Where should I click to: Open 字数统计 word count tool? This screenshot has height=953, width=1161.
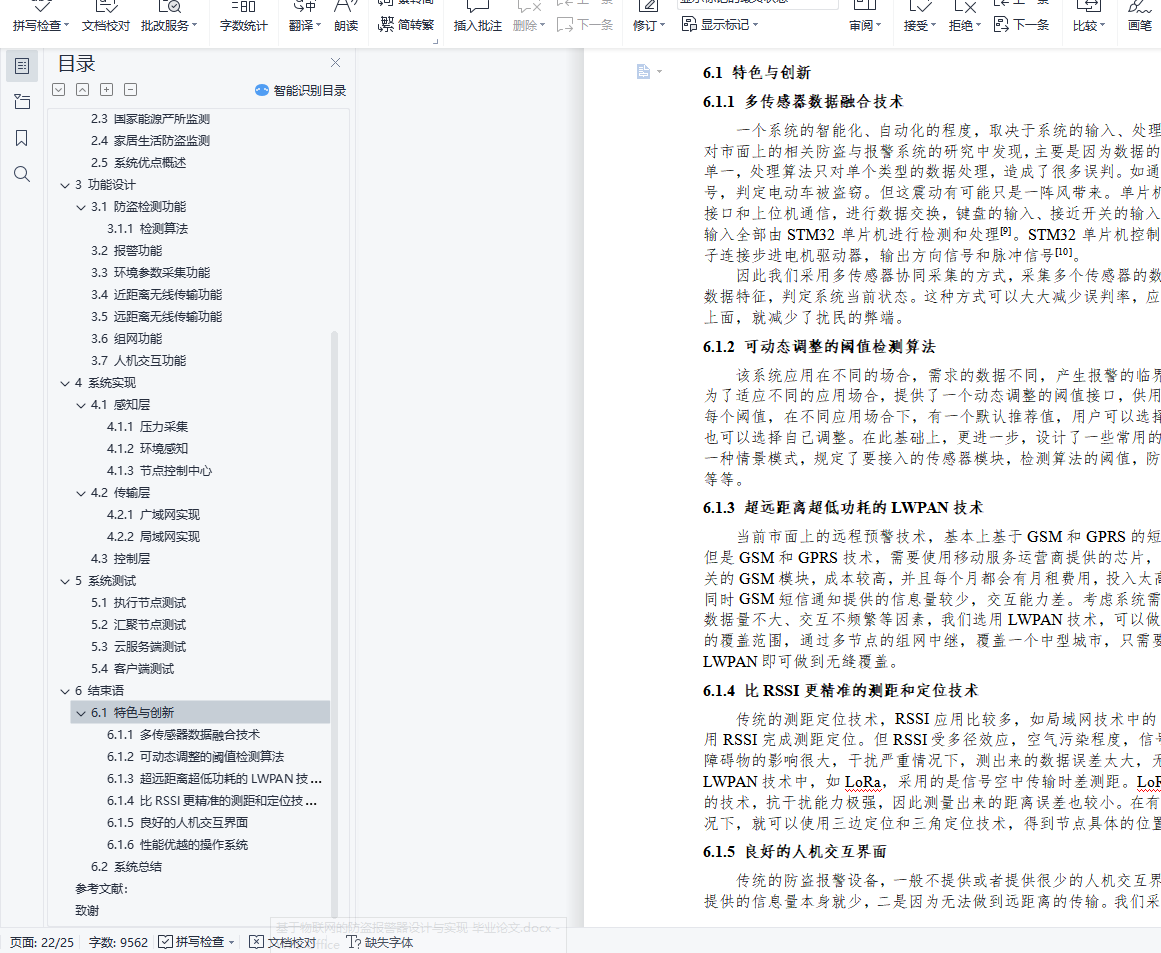pos(243,17)
